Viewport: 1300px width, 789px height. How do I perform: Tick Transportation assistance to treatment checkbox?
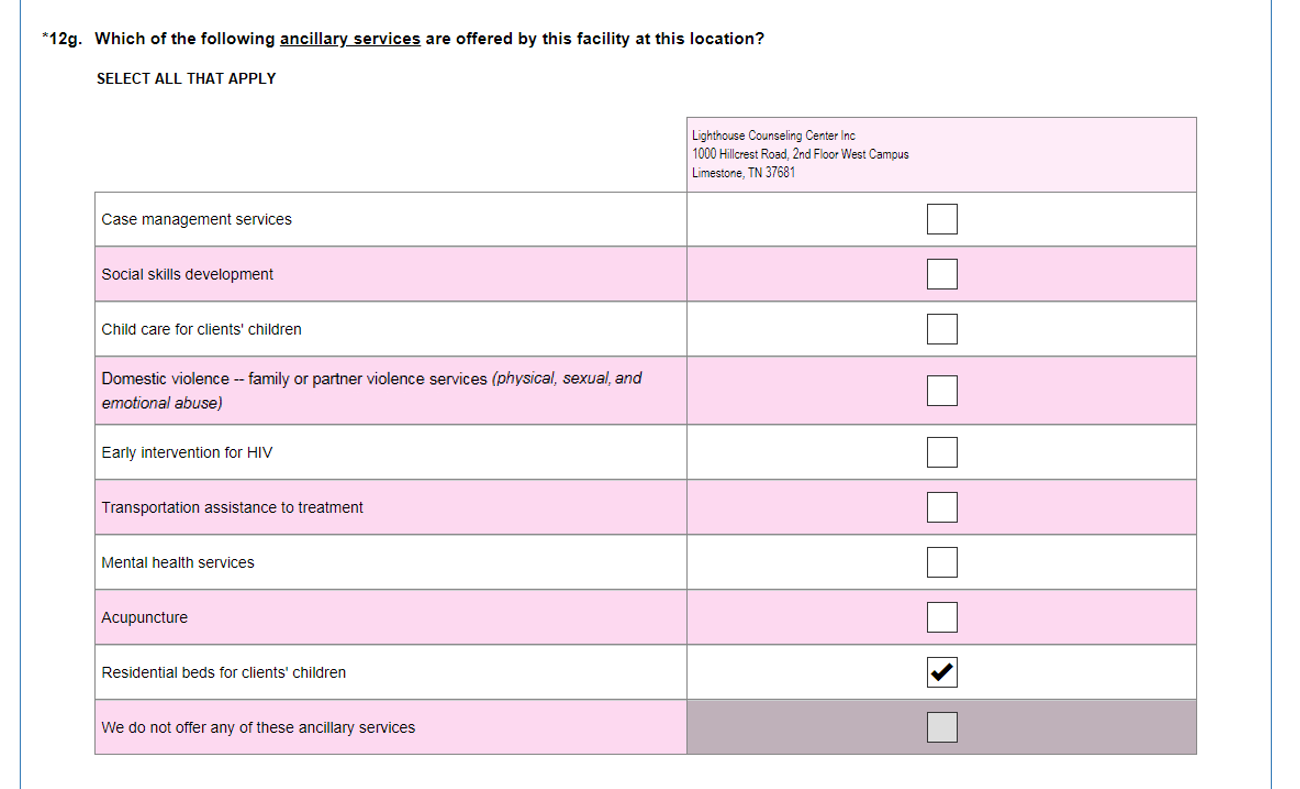942,507
